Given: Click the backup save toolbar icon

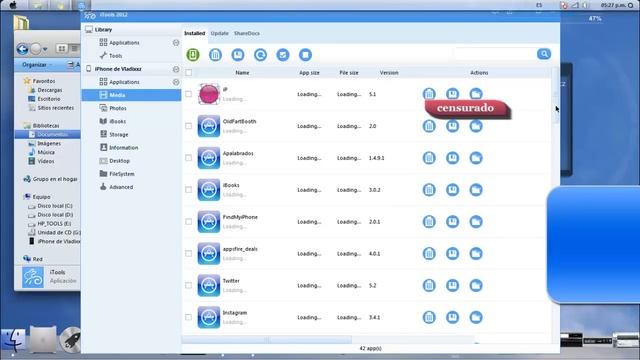Looking at the screenshot, I should click(238, 54).
